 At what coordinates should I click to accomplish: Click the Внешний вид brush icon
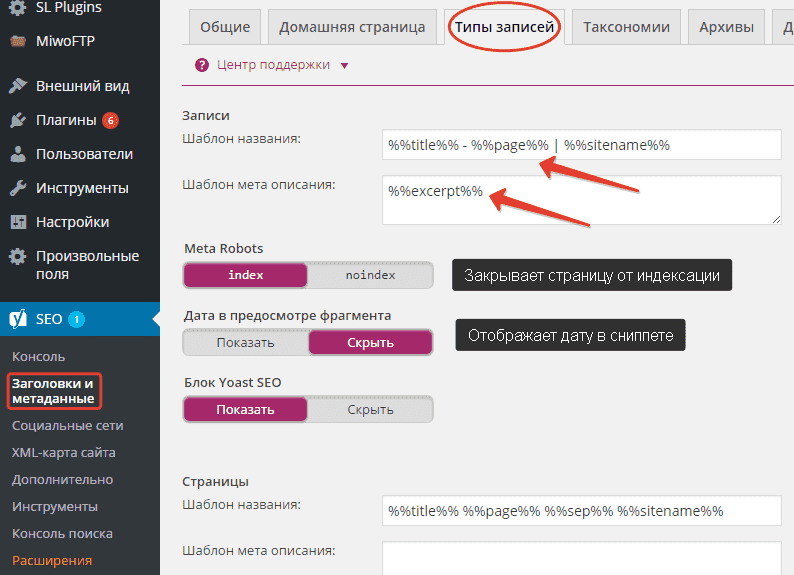(18, 86)
